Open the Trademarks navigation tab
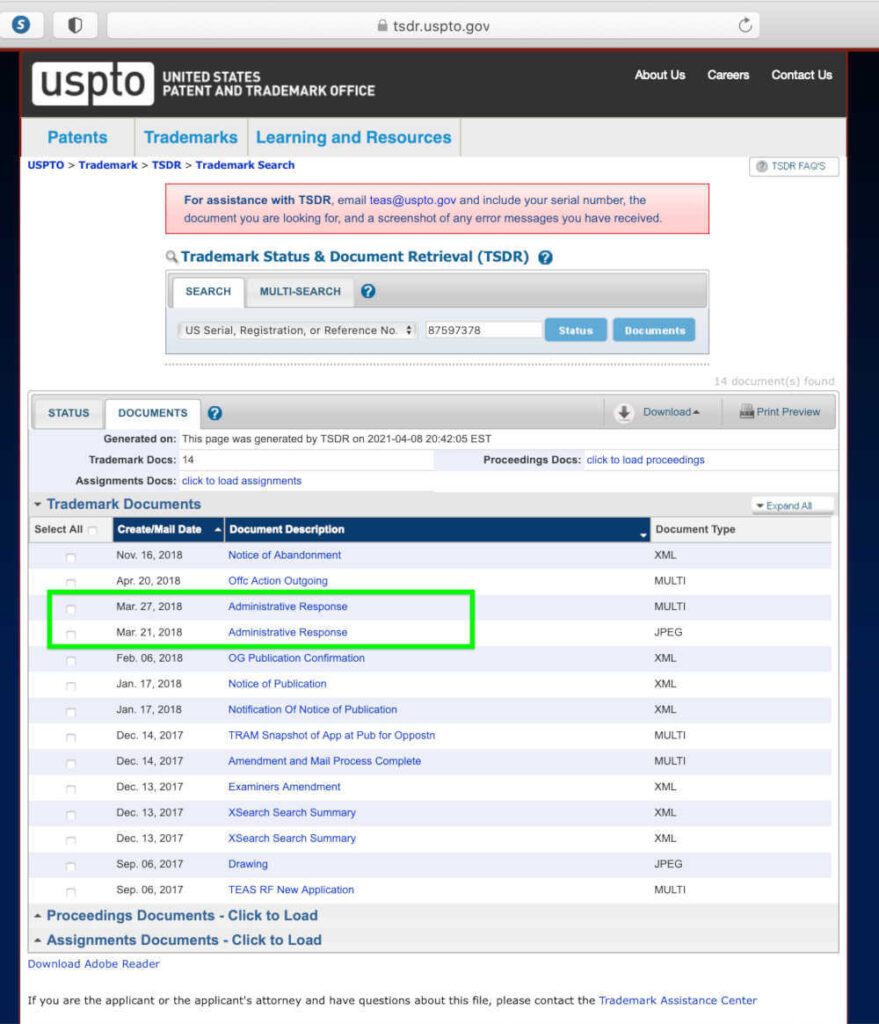Viewport: 879px width, 1024px height. (191, 137)
